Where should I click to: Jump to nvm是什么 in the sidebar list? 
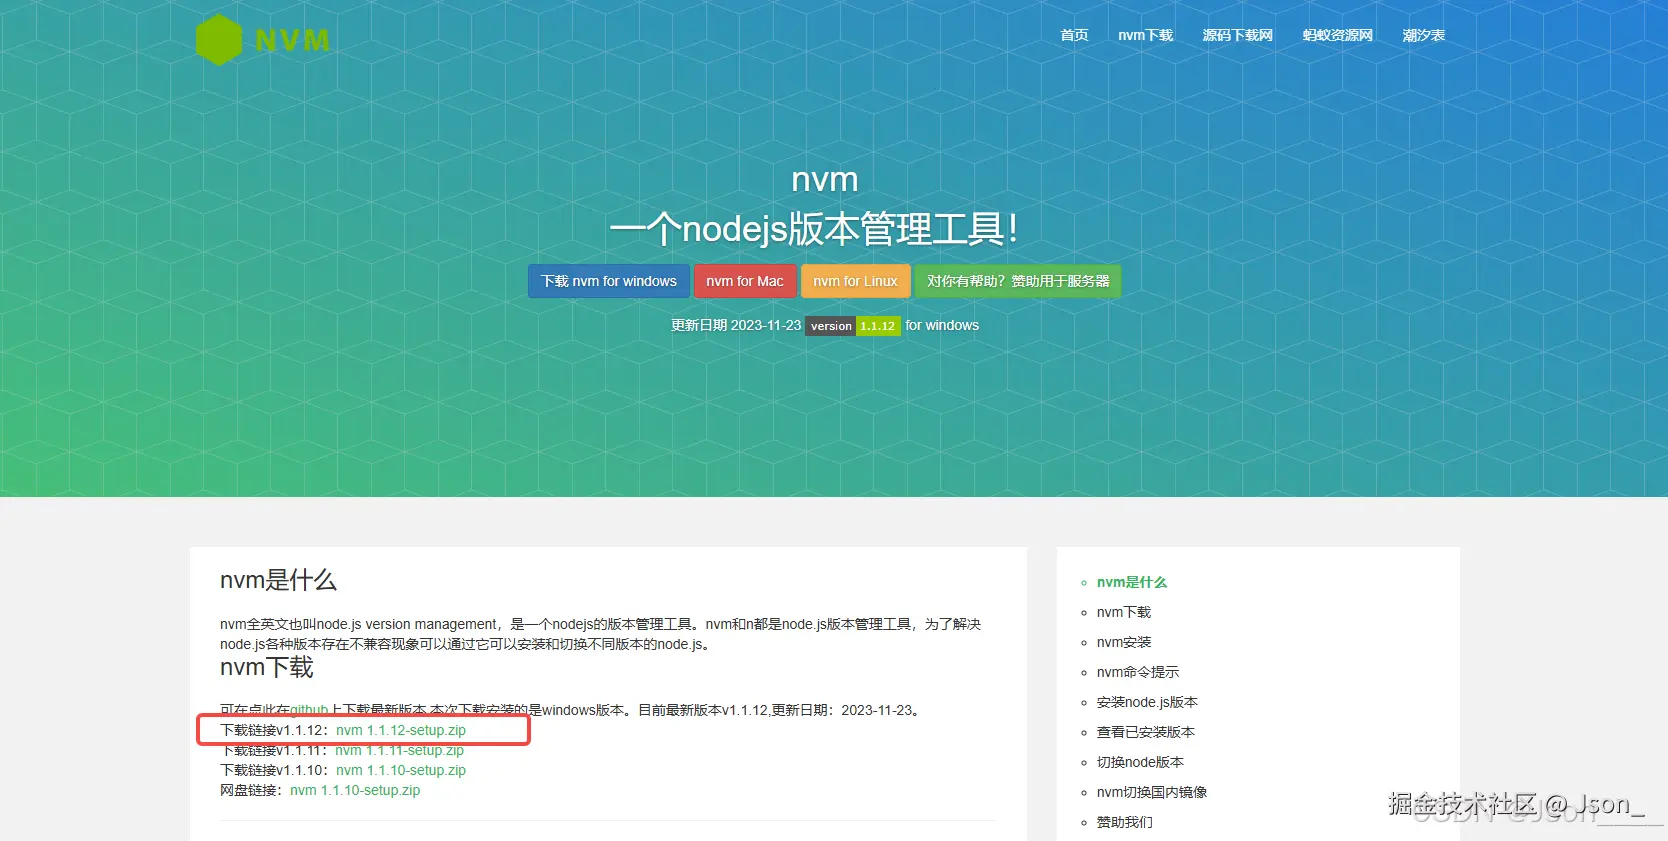(x=1132, y=582)
